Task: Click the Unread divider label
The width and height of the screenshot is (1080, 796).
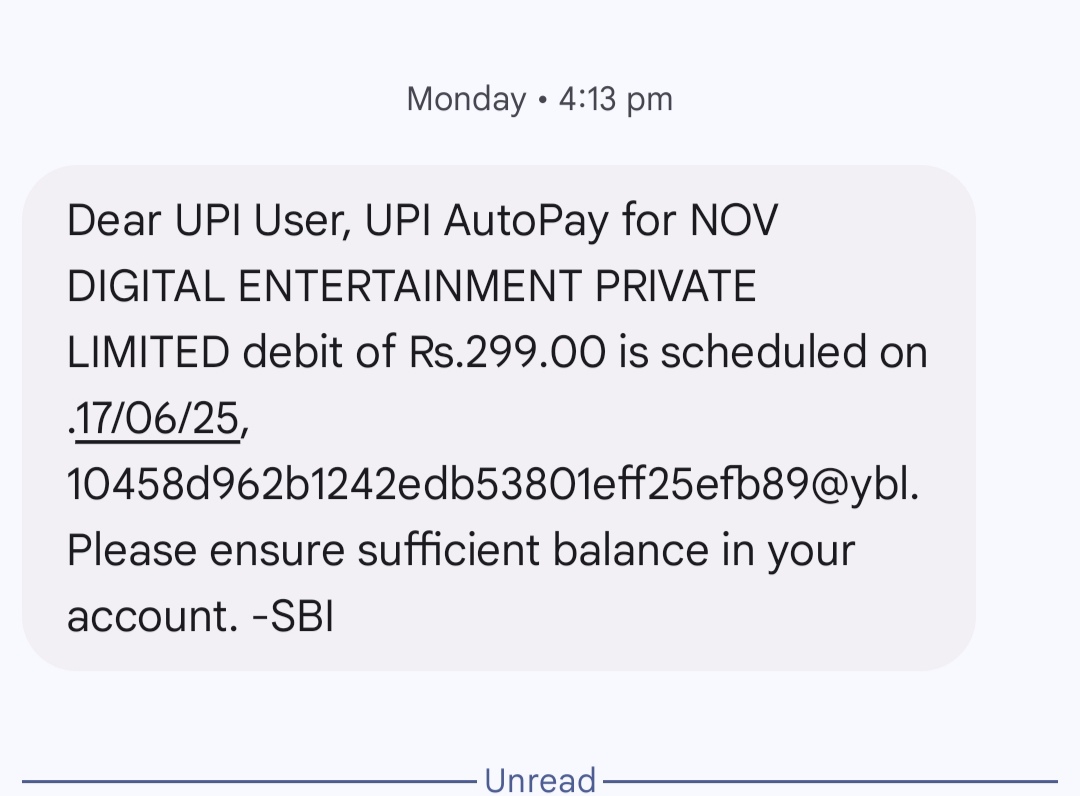Action: click(540, 780)
